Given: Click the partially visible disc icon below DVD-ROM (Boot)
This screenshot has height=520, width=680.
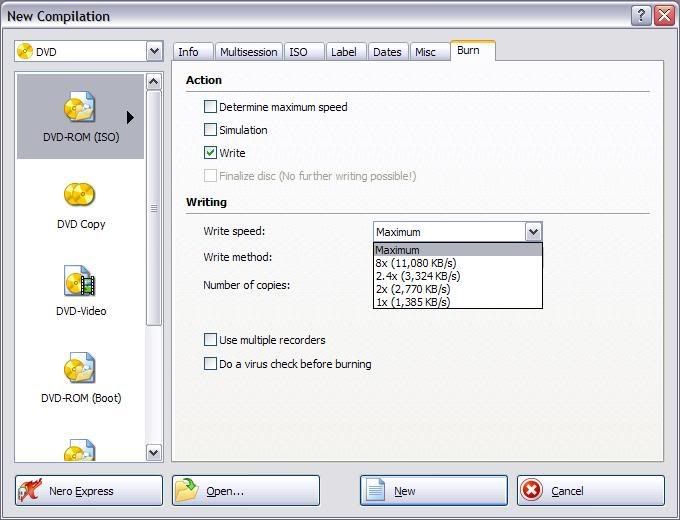Looking at the screenshot, I should (x=79, y=450).
